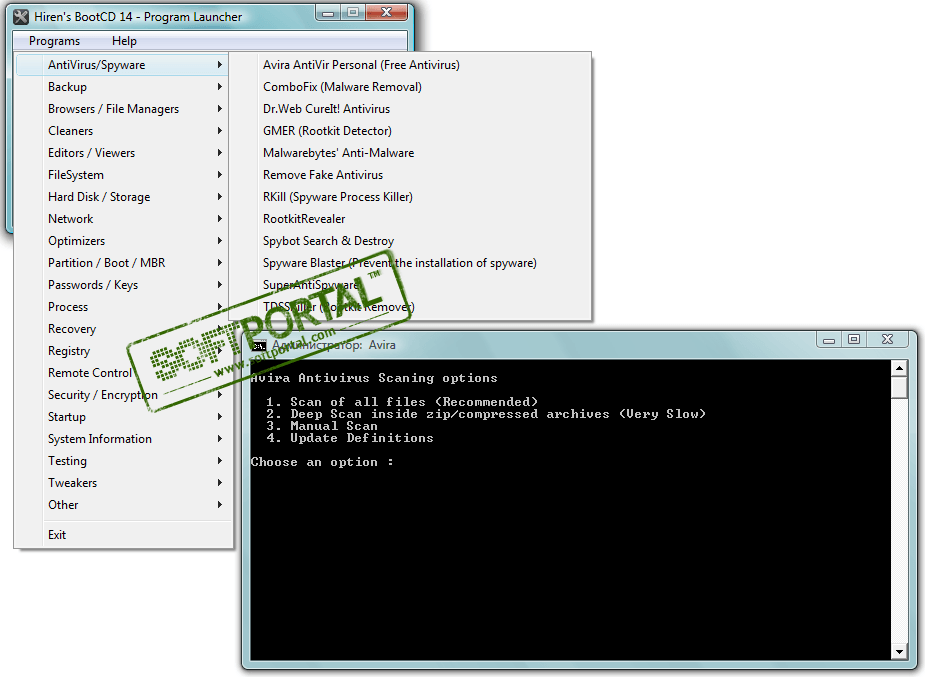
Task: Open the Programs menu
Action: coord(54,41)
